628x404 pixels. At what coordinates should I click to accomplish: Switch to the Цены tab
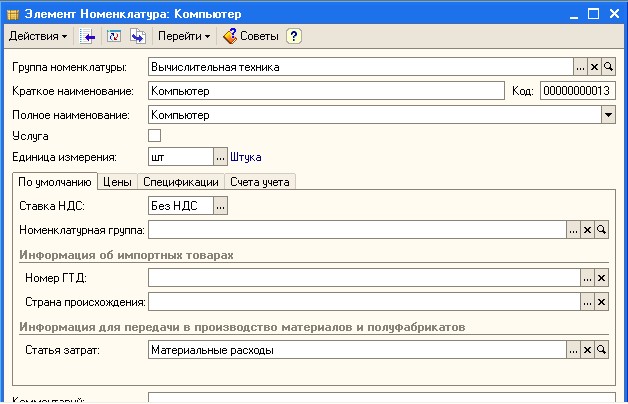tap(117, 182)
